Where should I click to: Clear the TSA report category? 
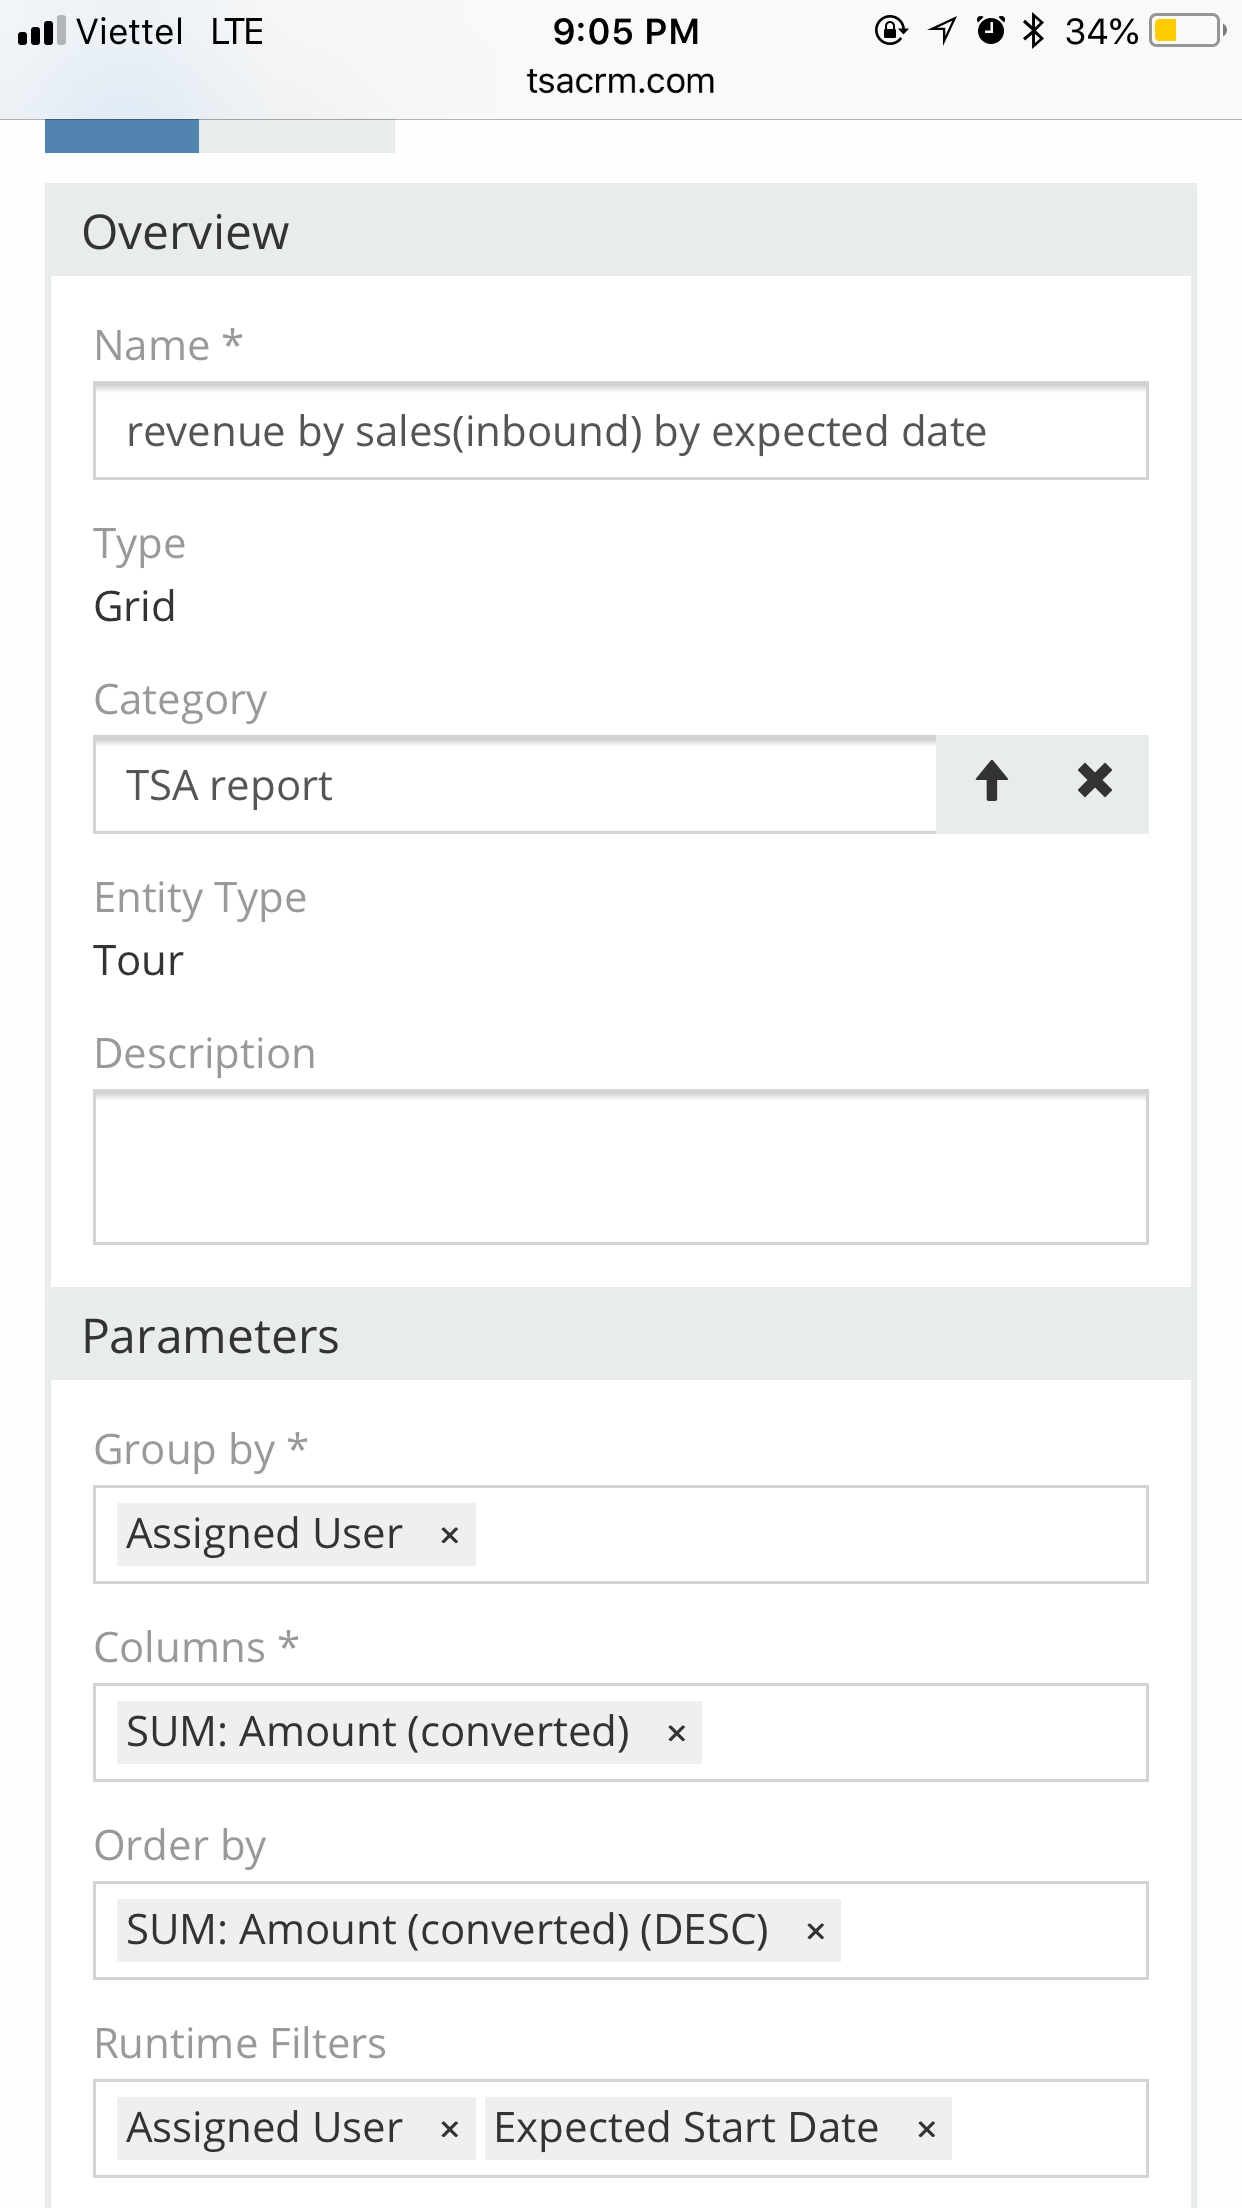1095,782
